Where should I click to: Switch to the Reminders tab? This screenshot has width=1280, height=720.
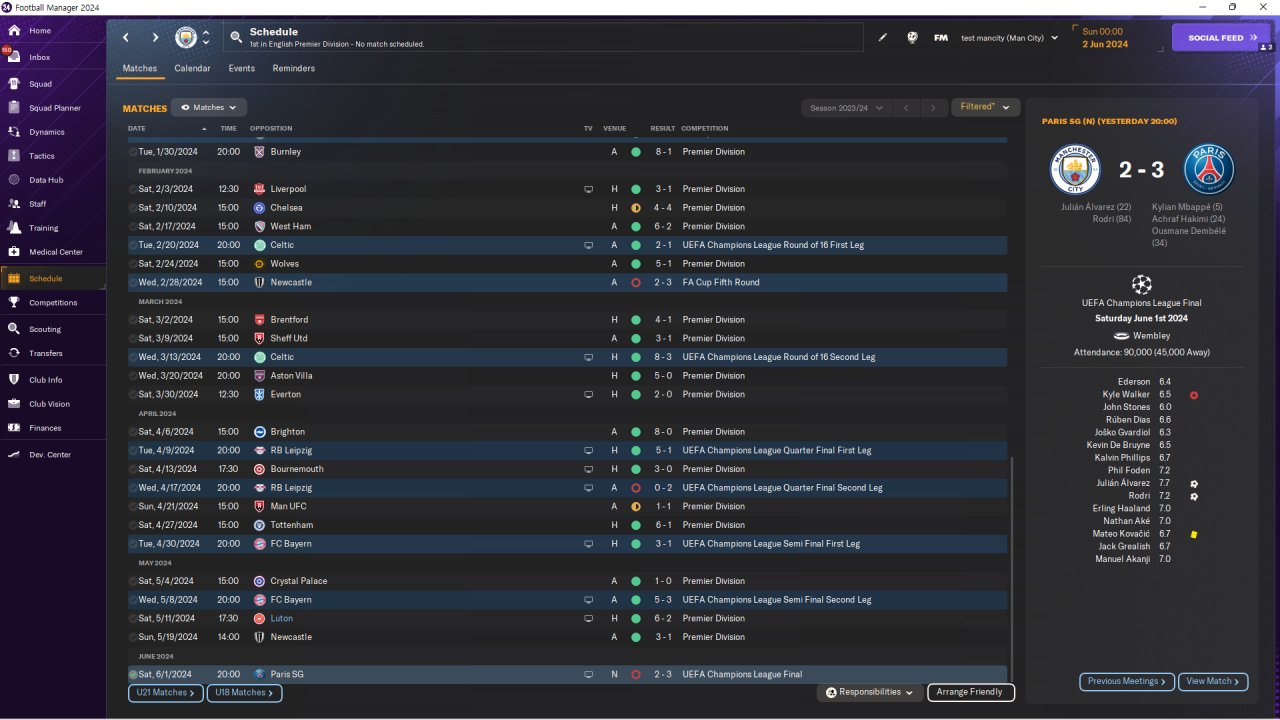point(294,68)
